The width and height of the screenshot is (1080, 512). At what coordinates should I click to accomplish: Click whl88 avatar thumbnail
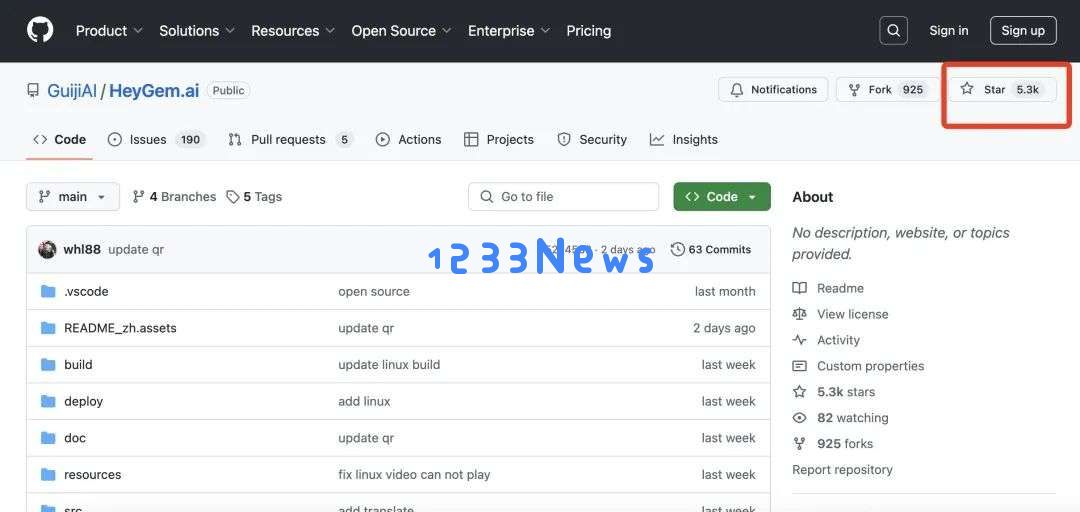tap(48, 249)
